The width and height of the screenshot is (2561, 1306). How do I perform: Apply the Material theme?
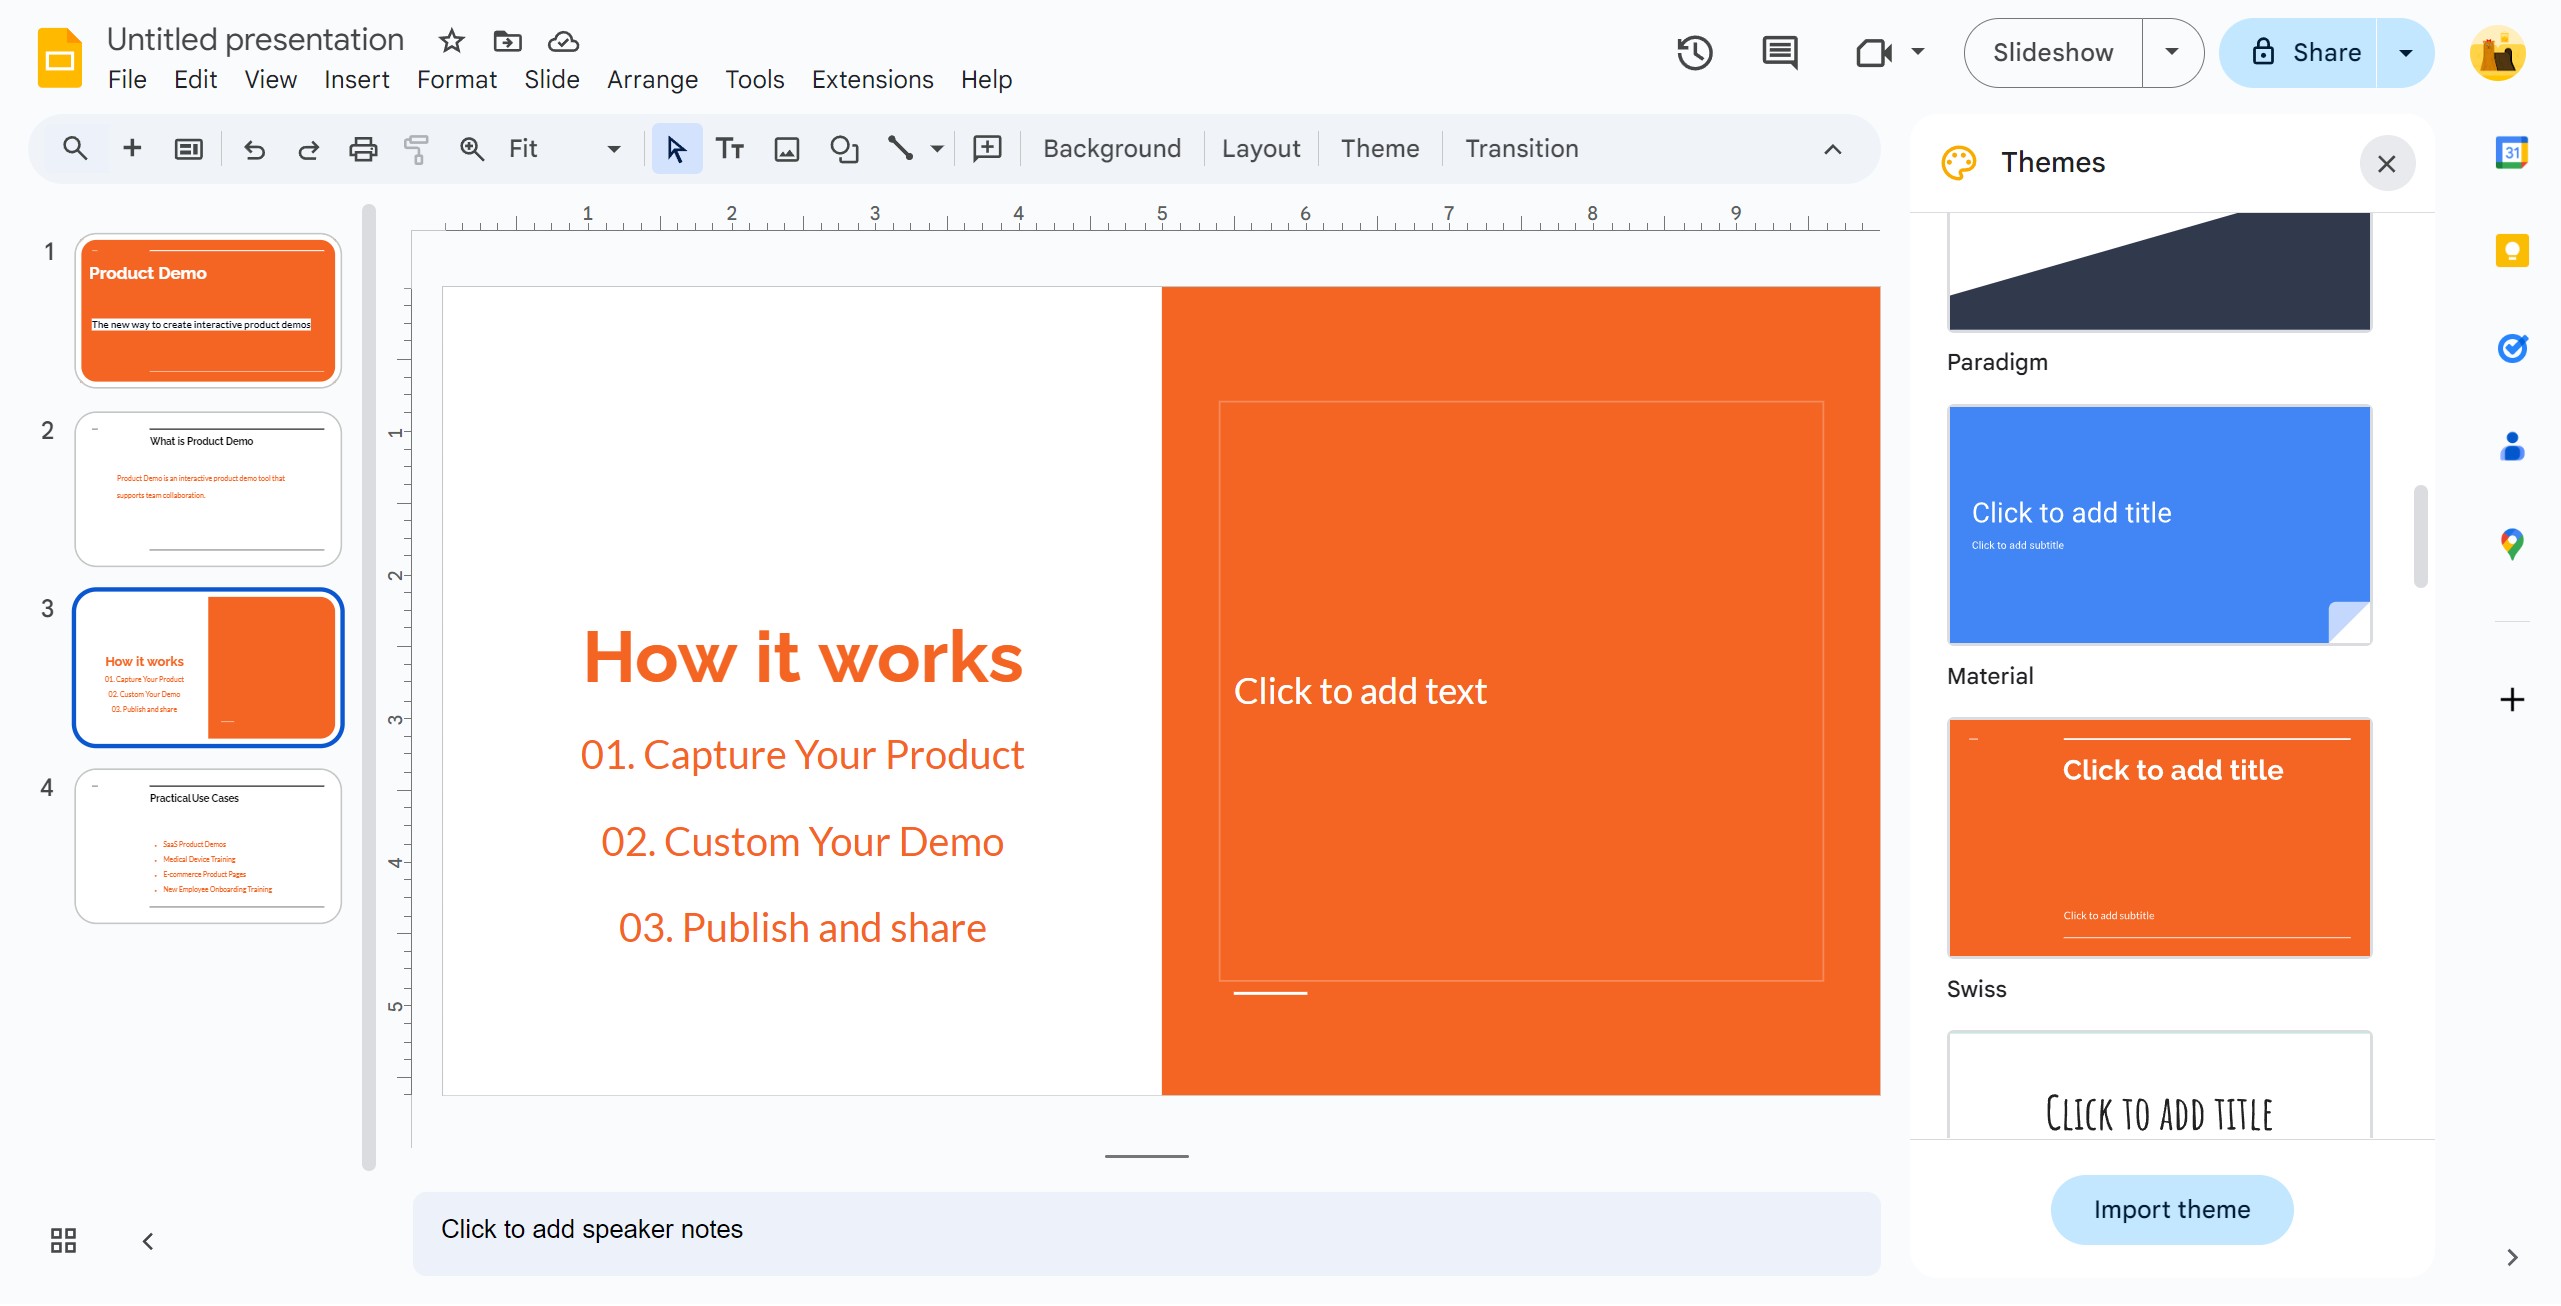point(2159,525)
